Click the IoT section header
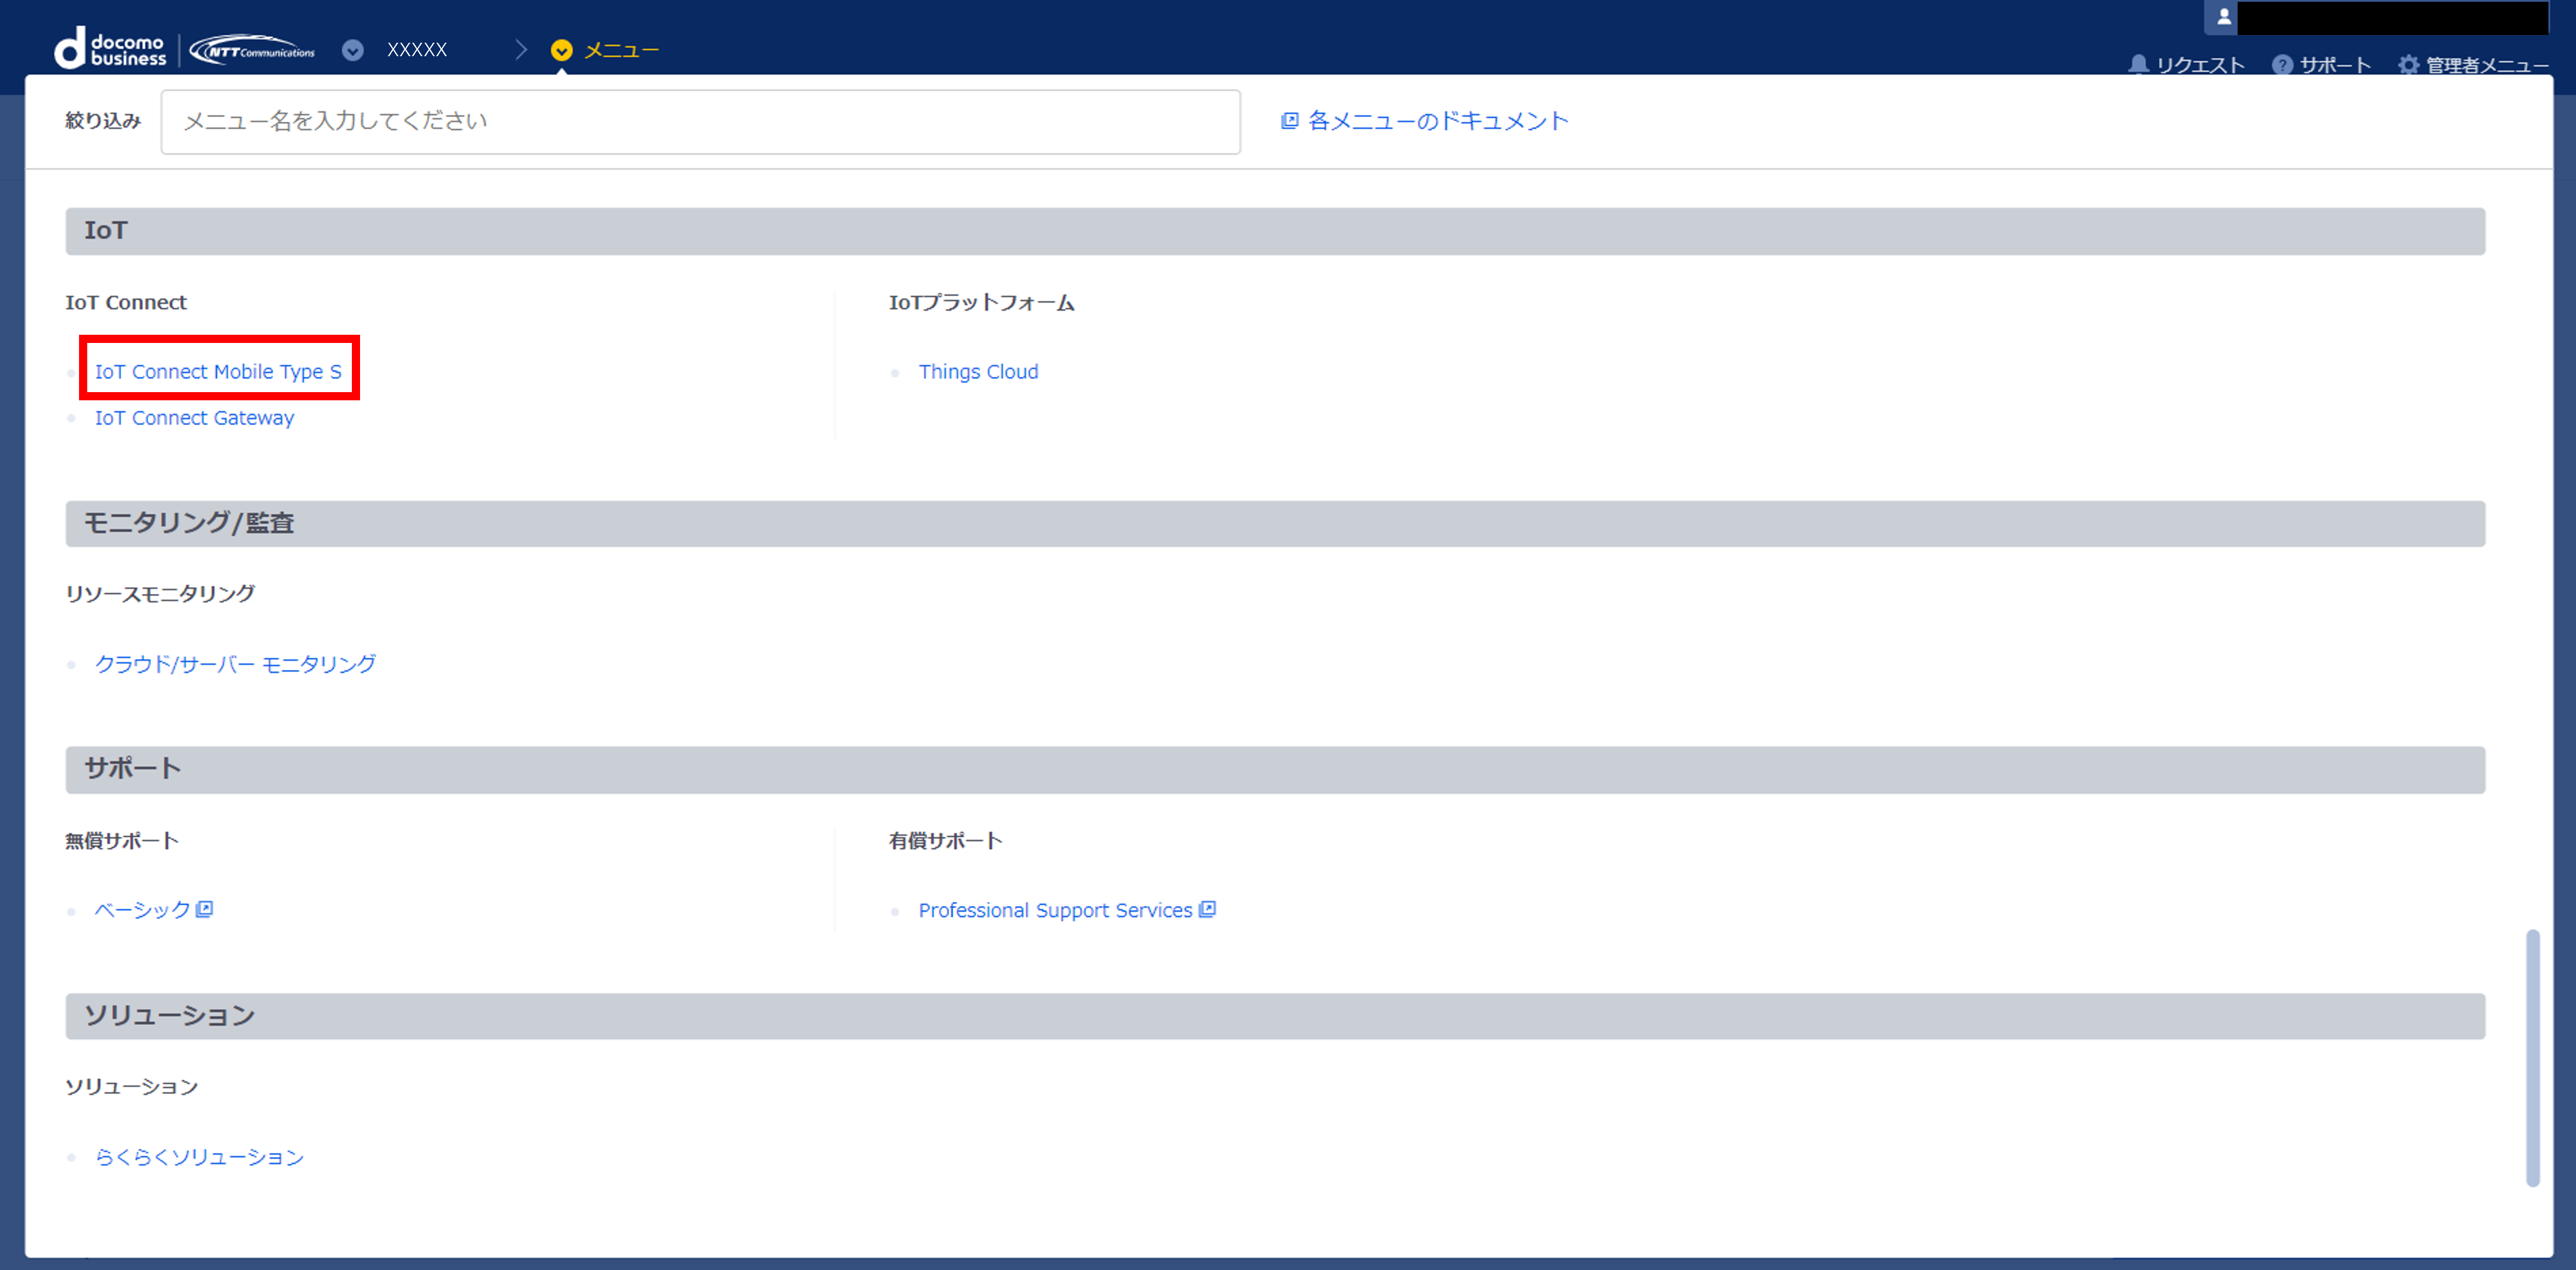This screenshot has height=1270, width=2576. click(x=1275, y=231)
